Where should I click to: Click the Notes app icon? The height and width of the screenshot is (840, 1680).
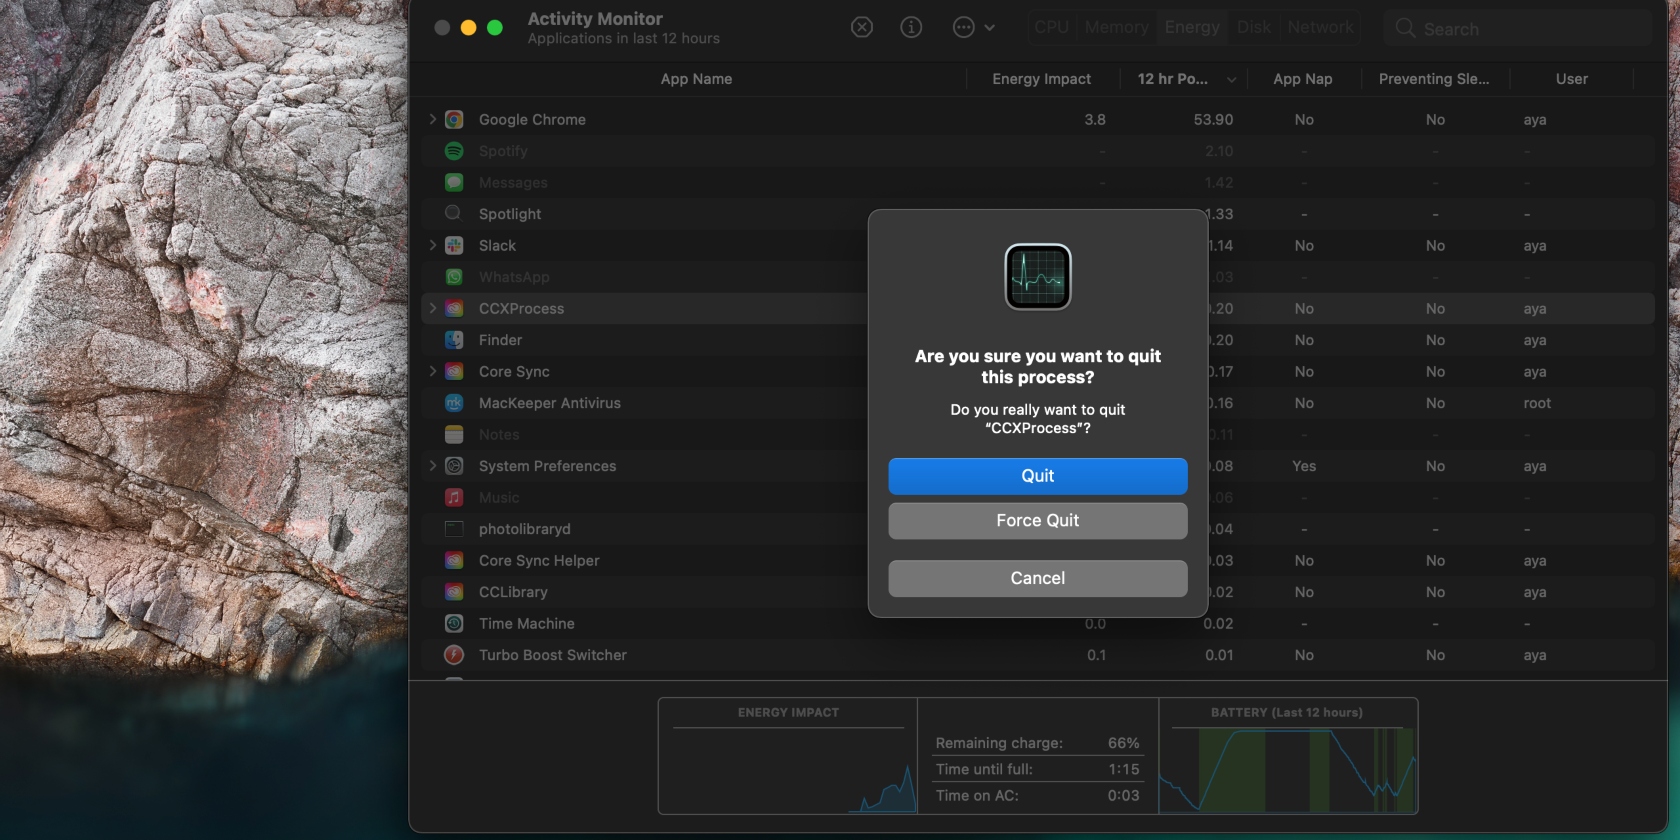click(x=454, y=434)
